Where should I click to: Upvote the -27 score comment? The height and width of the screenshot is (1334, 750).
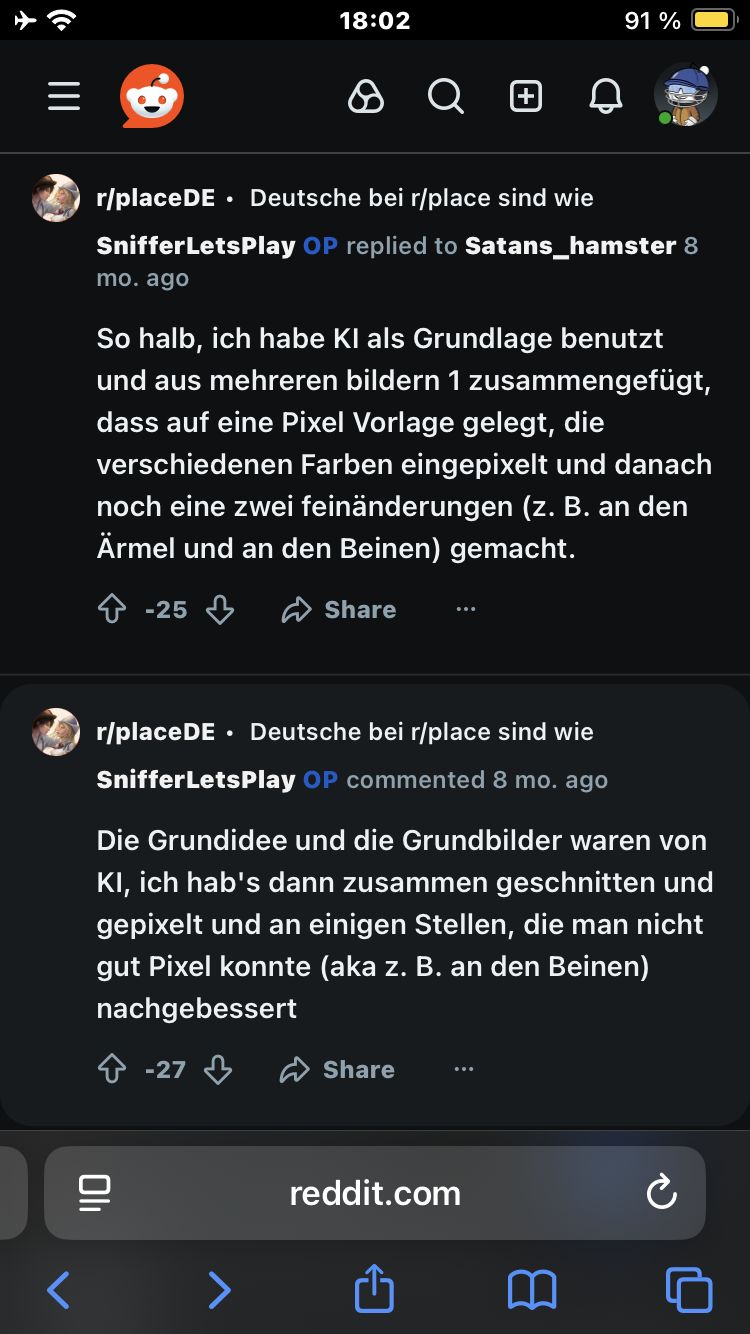point(112,1070)
